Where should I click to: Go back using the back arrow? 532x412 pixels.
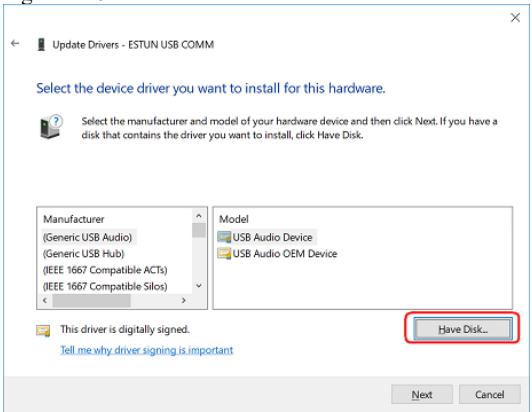(15, 43)
